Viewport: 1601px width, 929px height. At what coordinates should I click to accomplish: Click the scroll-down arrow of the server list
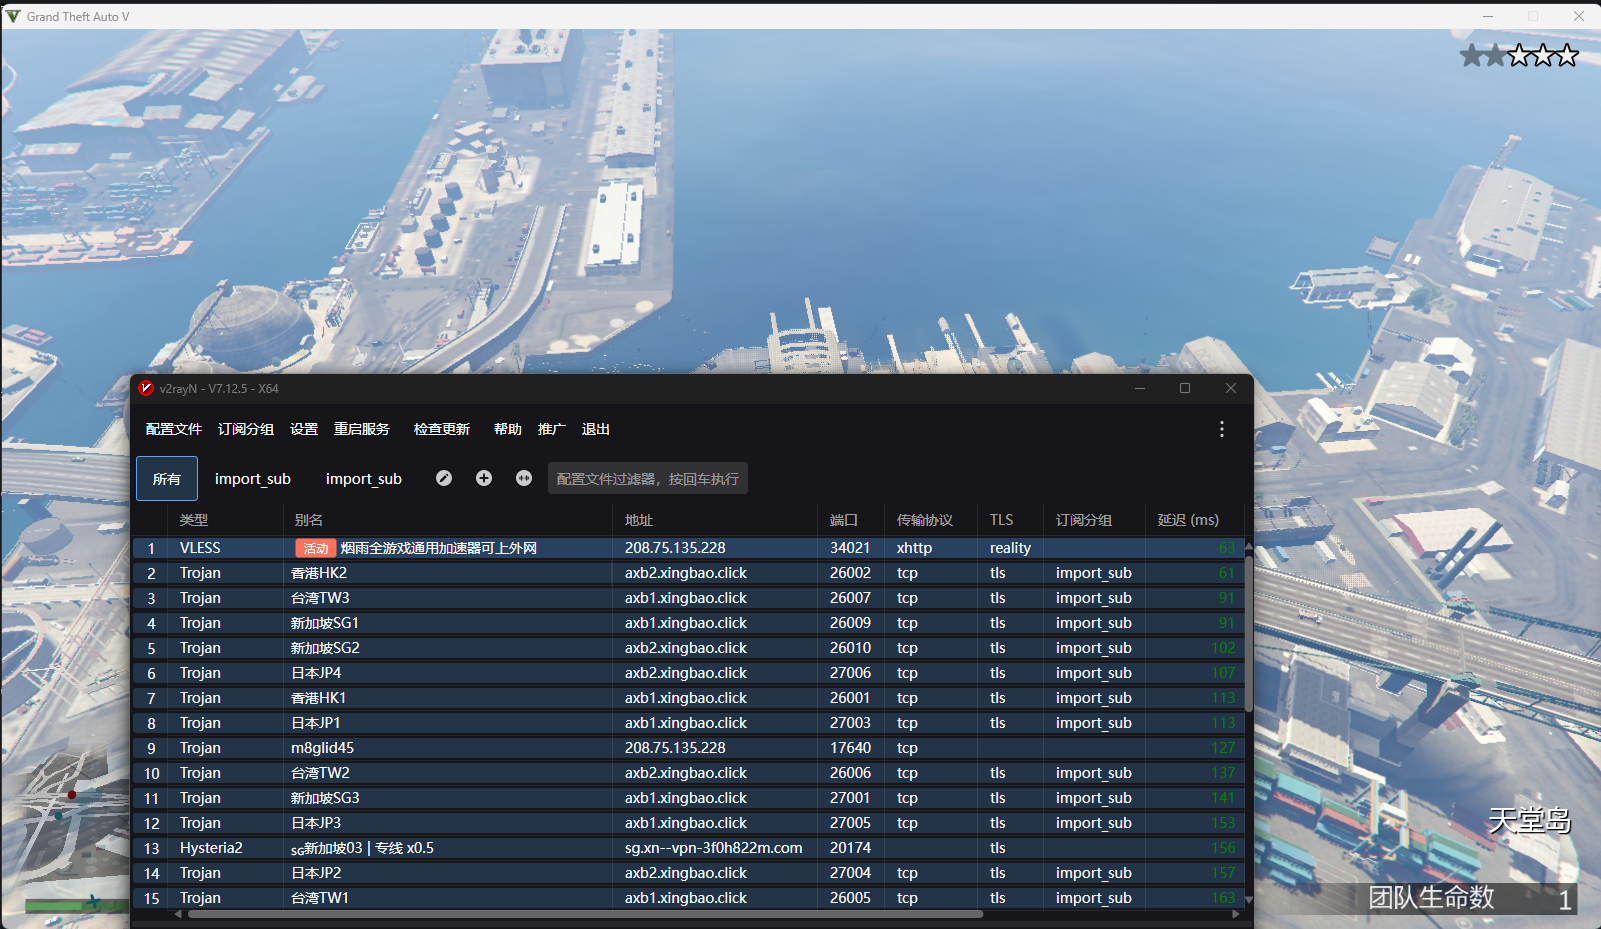tap(1248, 900)
